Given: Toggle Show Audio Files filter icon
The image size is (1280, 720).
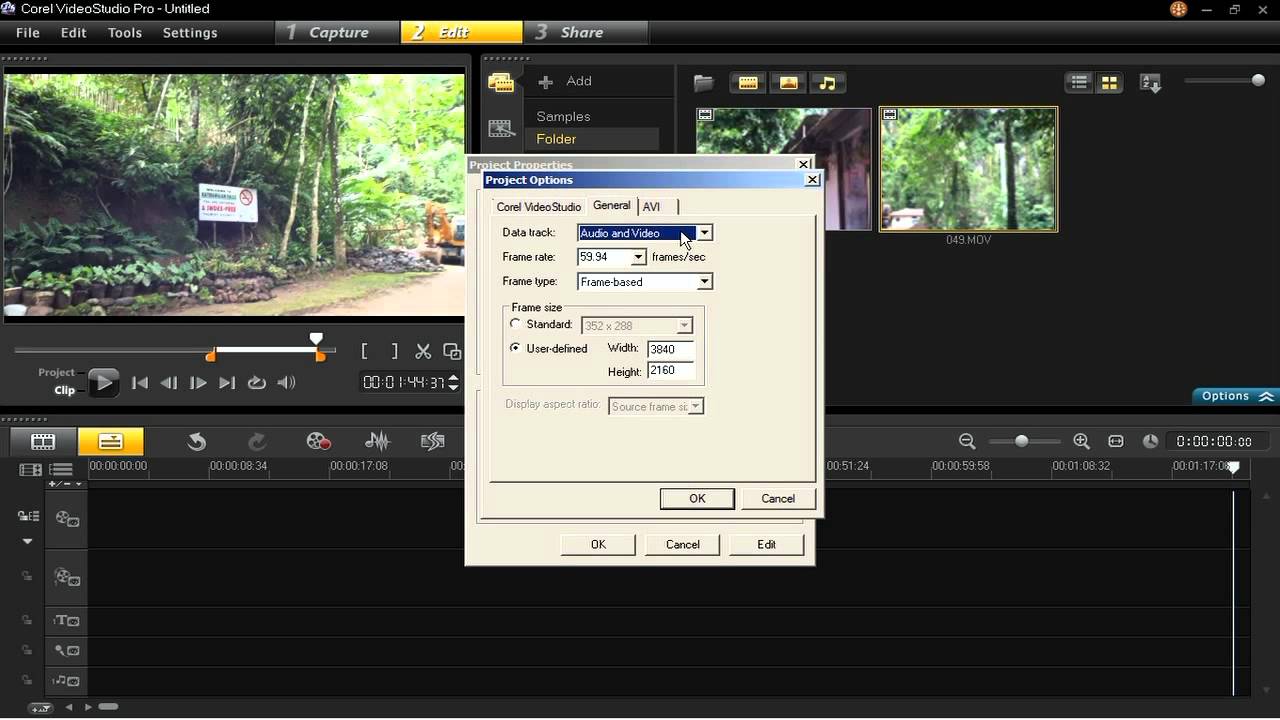Looking at the screenshot, I should pos(827,83).
